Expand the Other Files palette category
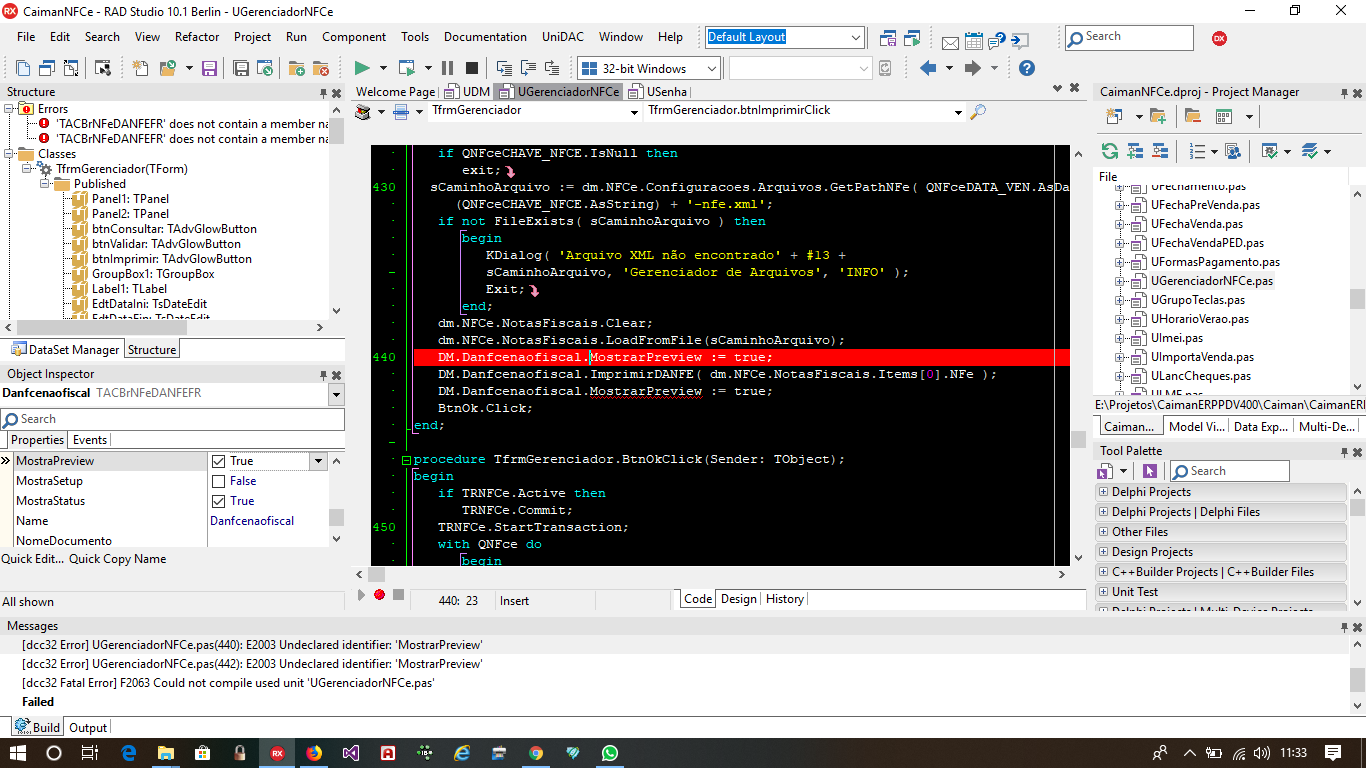Screen dimensions: 1366x768 [1103, 532]
